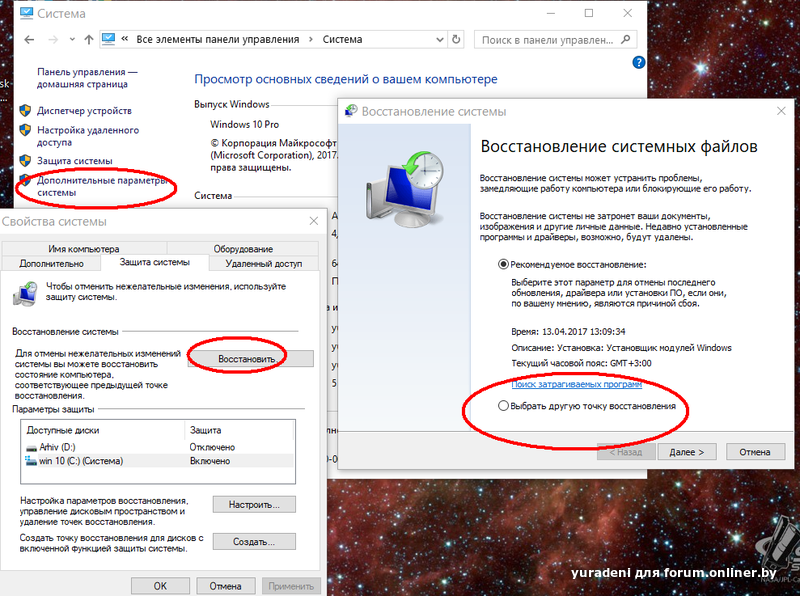Click the Система window title icon
The image size is (800, 596).
(x=26, y=13)
